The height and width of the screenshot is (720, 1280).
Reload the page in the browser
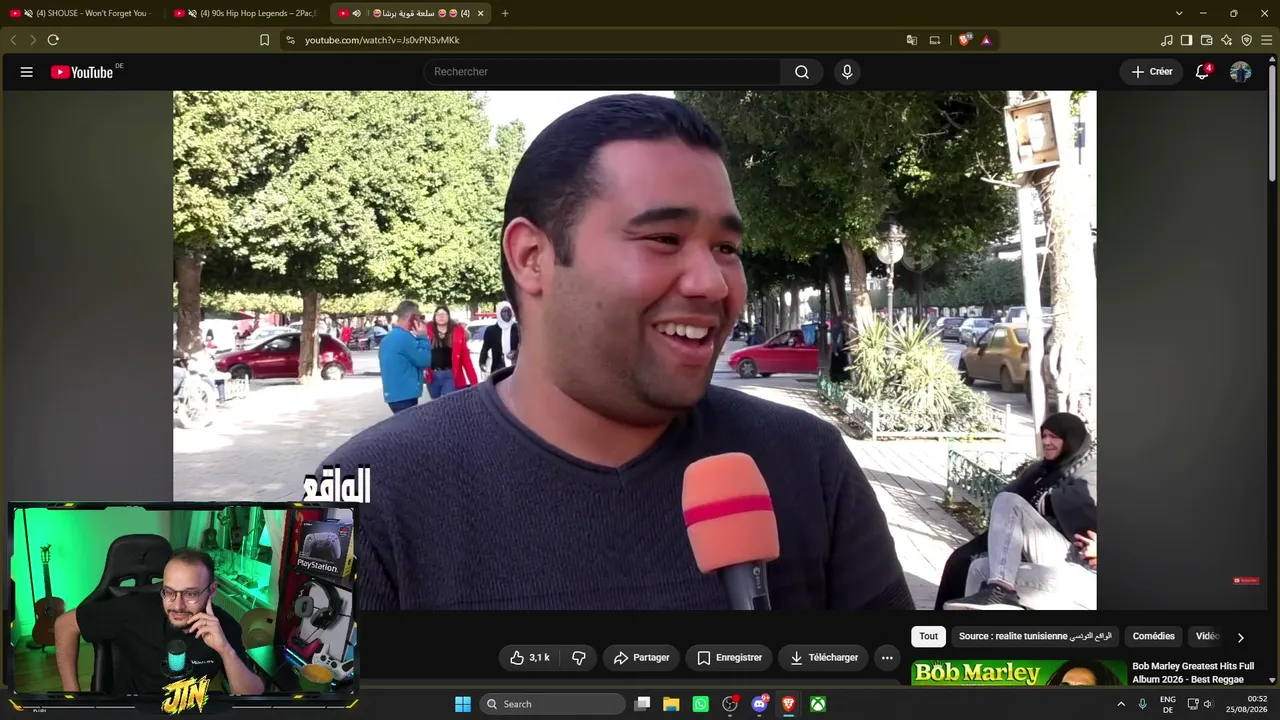coord(53,40)
